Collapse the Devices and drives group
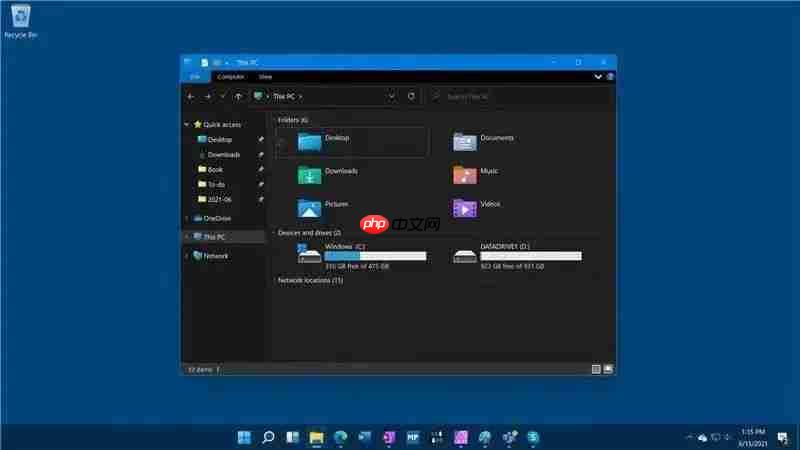Viewport: 800px width, 450px height. (274, 233)
